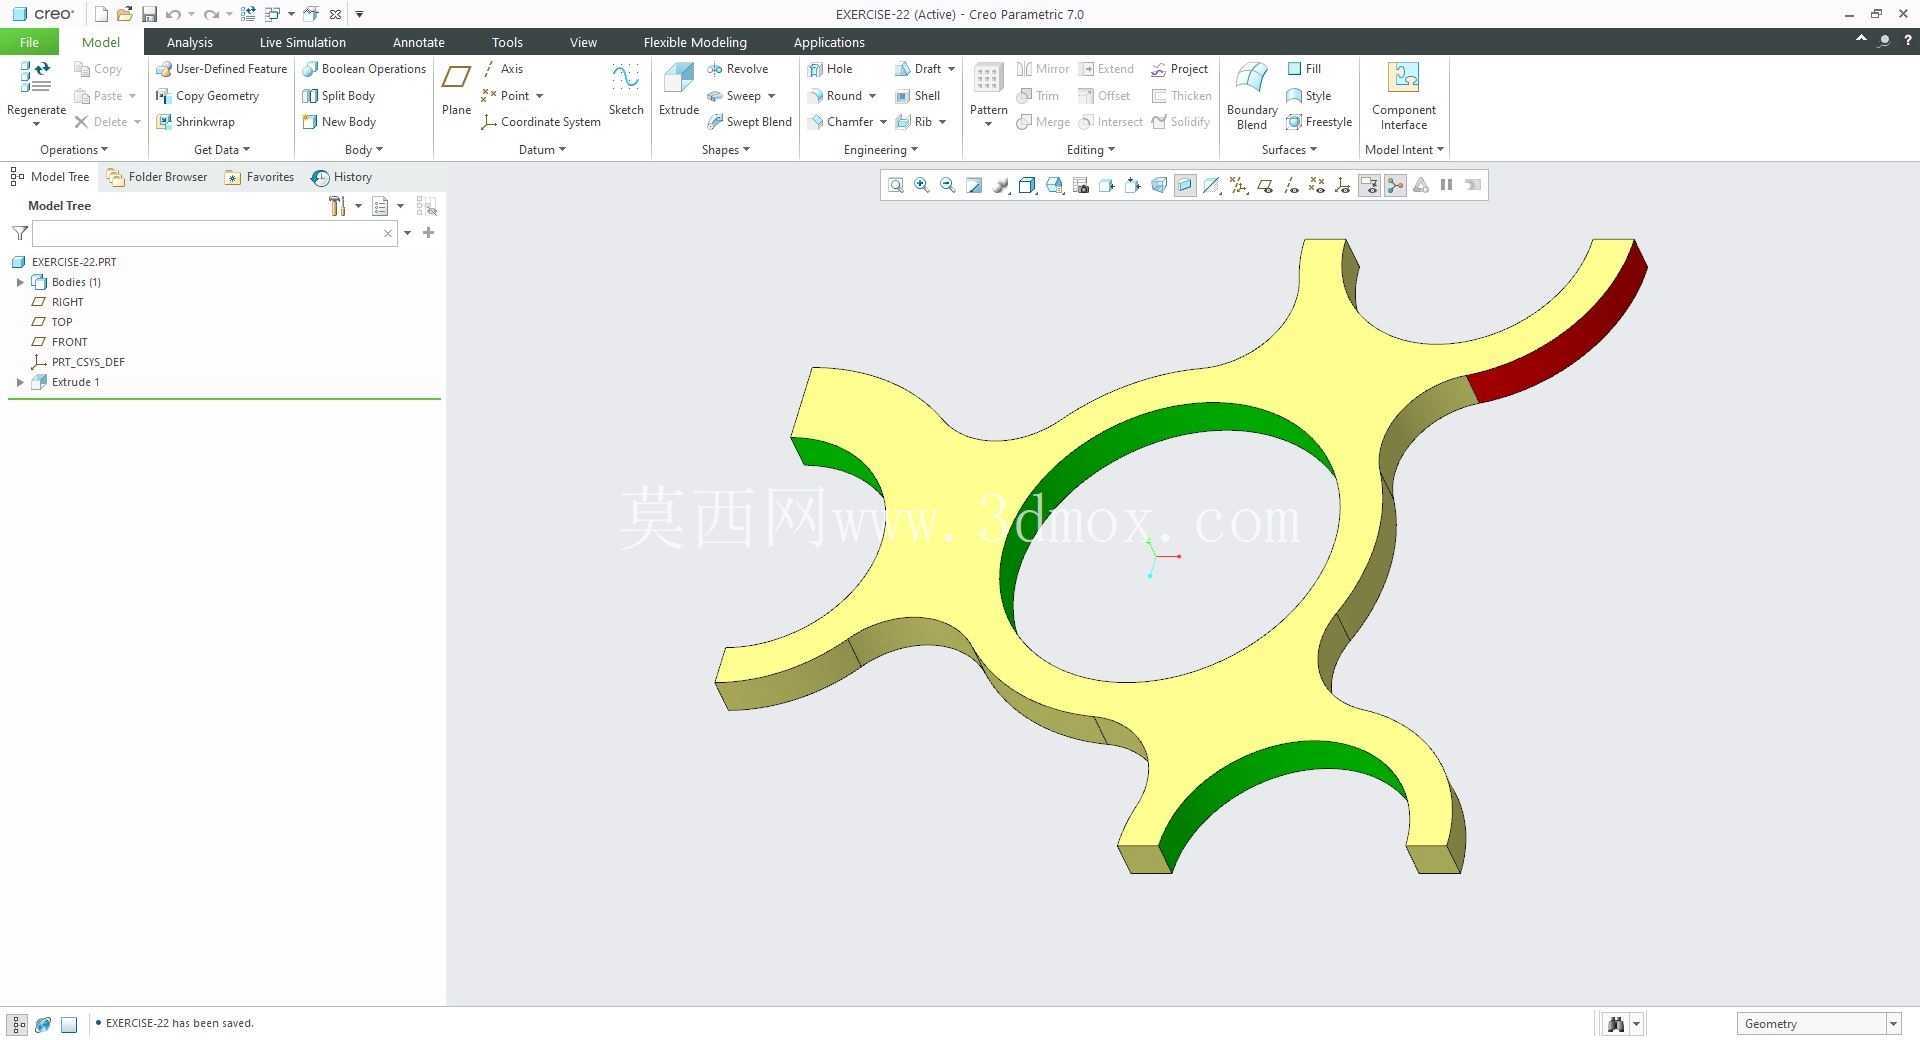Open the Display Style cube icon
The height and width of the screenshot is (1040, 1920).
pyautogui.click(x=1027, y=185)
